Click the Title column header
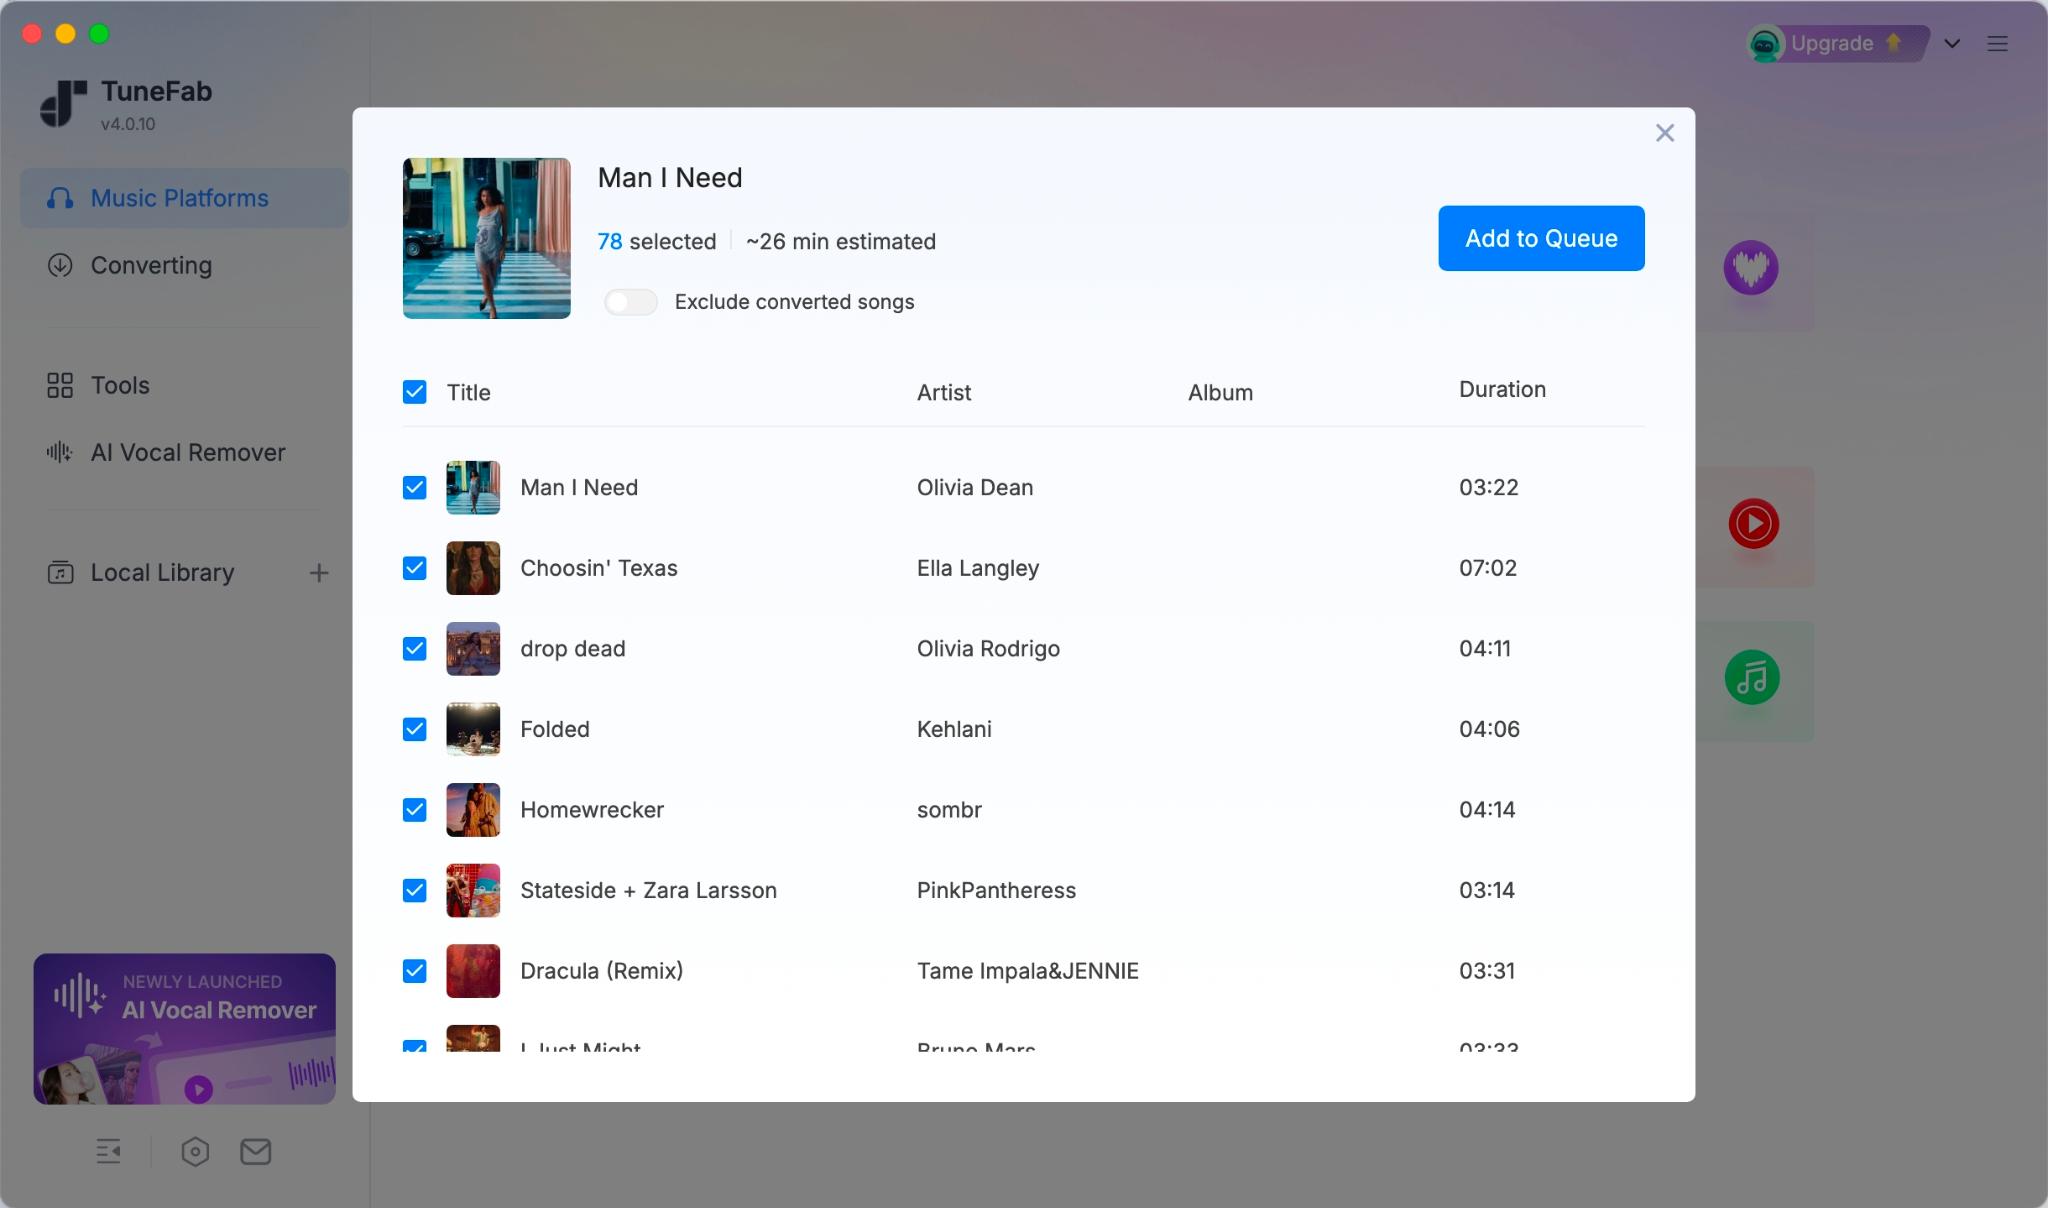 click(x=468, y=392)
